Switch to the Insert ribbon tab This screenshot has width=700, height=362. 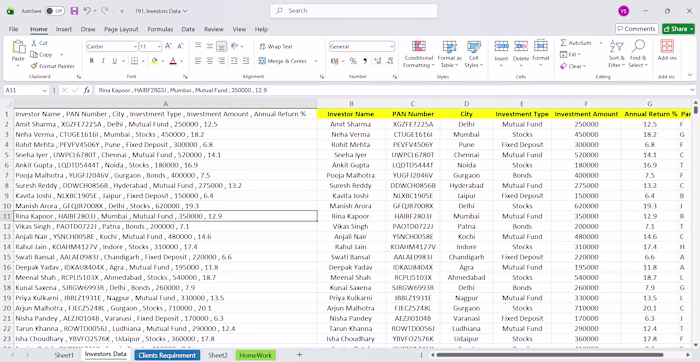pyautogui.click(x=64, y=29)
